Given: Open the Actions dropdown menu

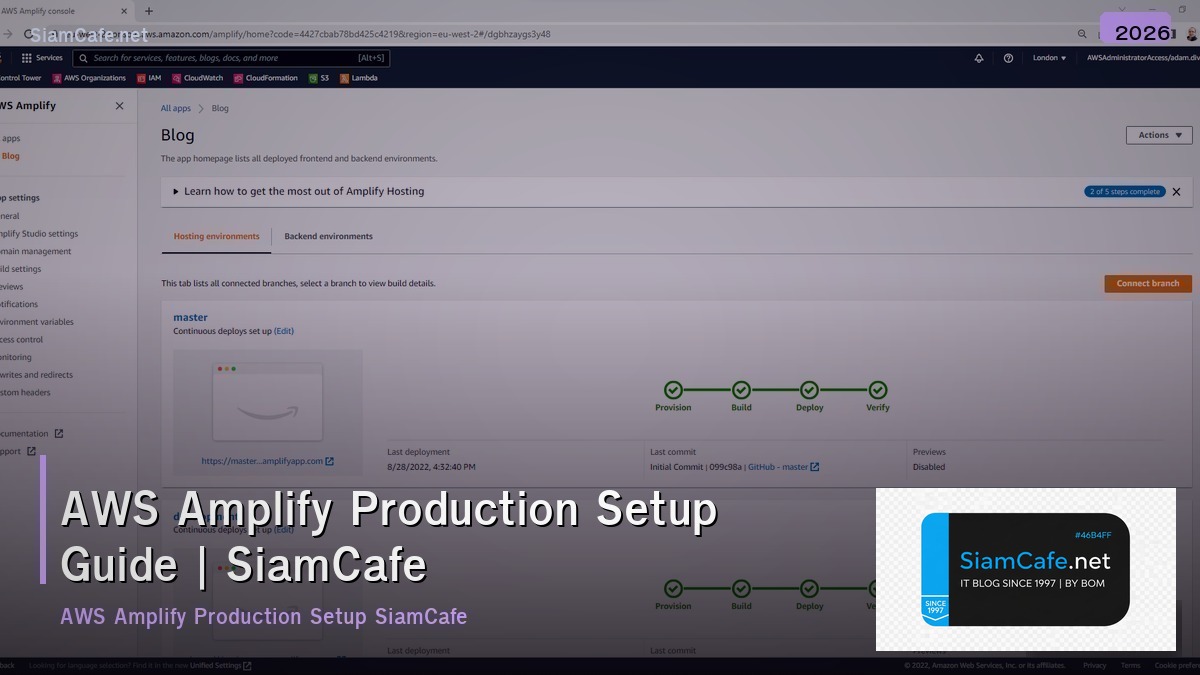Looking at the screenshot, I should (1159, 134).
